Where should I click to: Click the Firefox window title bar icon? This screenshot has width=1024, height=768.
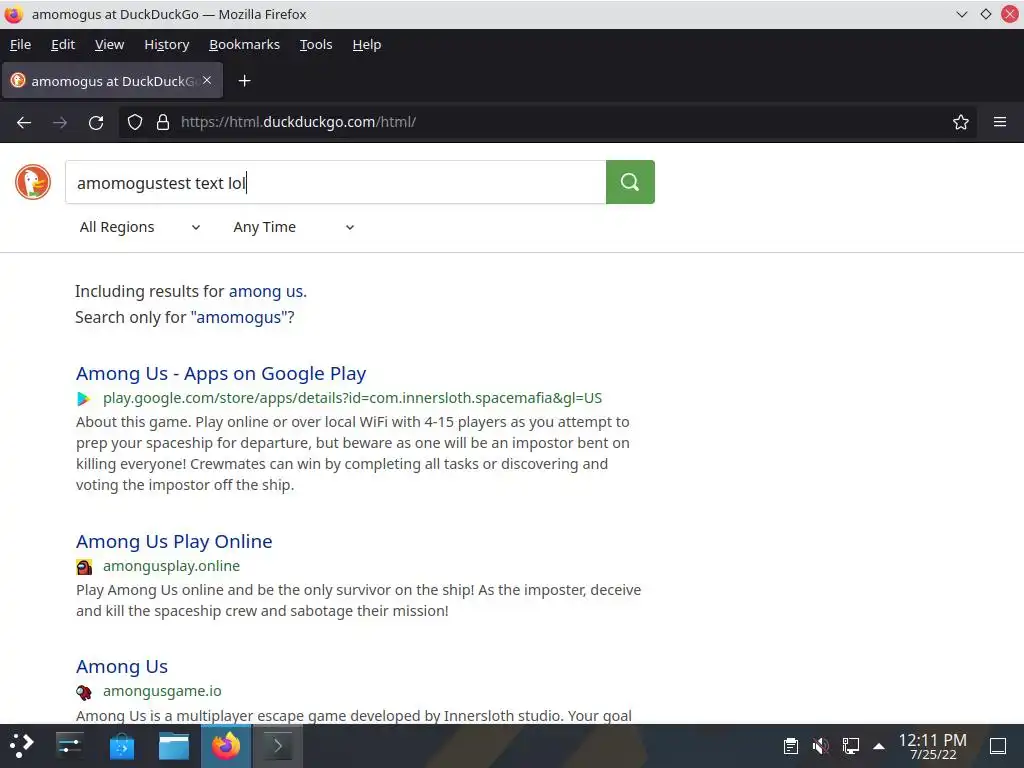pyautogui.click(x=13, y=14)
